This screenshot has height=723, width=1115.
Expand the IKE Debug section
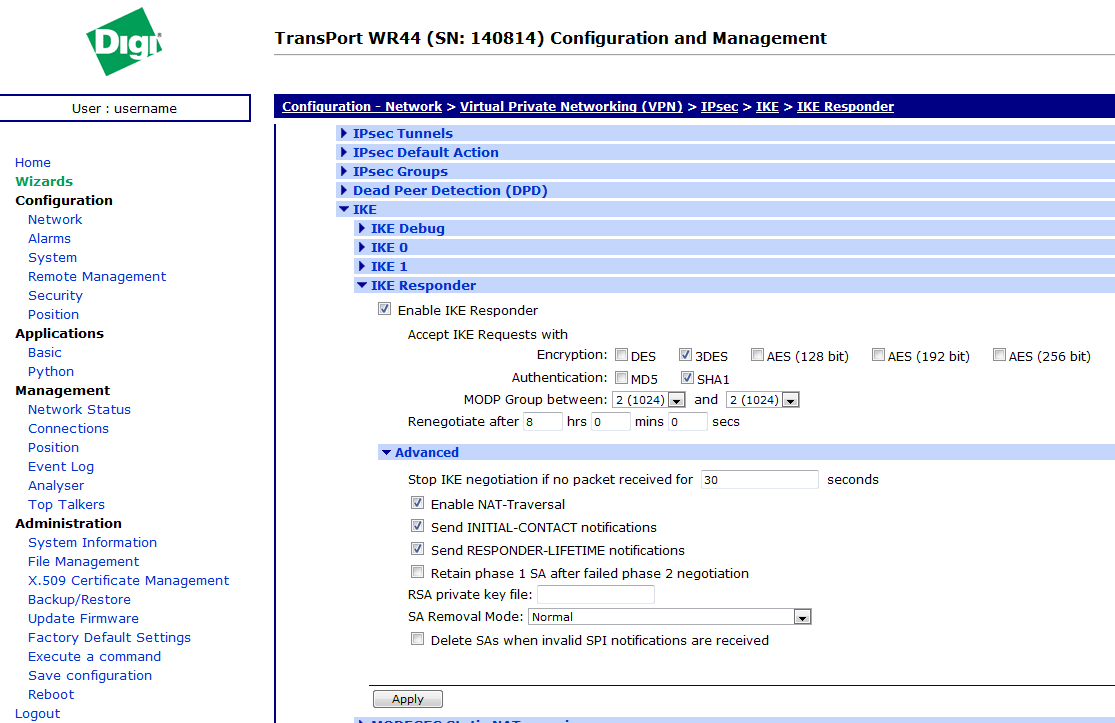click(407, 228)
